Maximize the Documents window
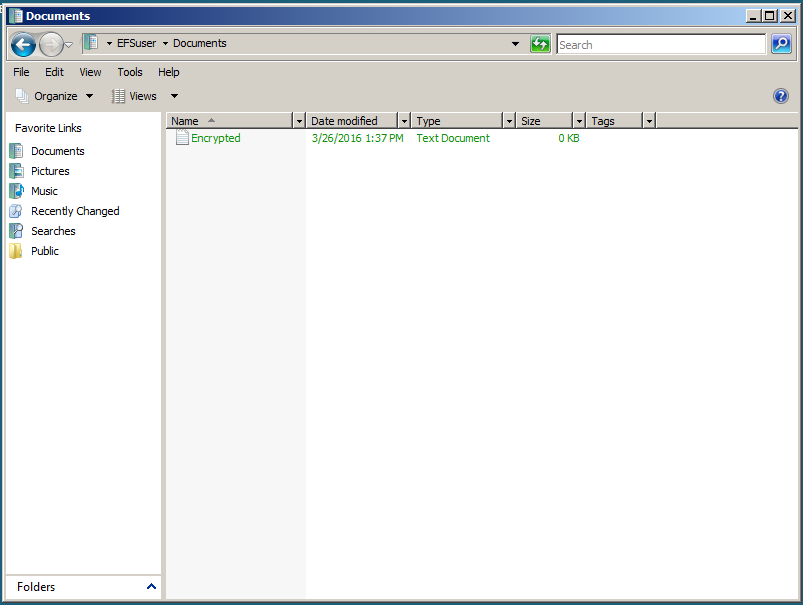Image resolution: width=803 pixels, height=605 pixels. [769, 16]
